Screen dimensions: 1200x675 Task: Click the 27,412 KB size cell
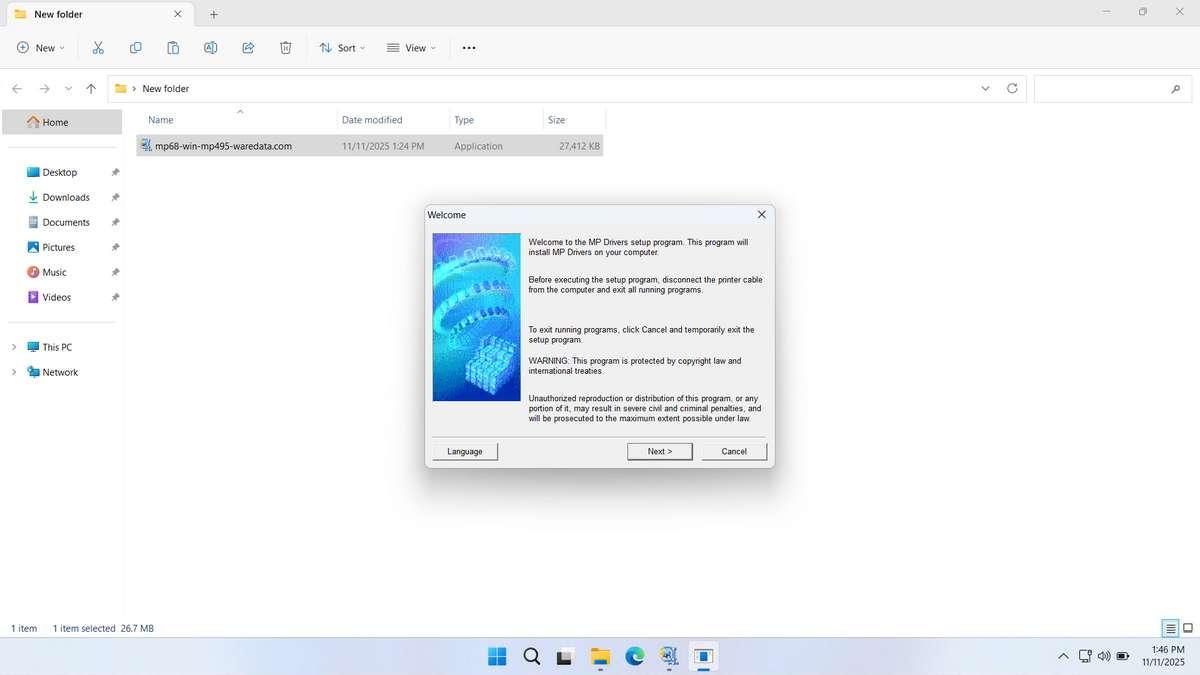579,146
